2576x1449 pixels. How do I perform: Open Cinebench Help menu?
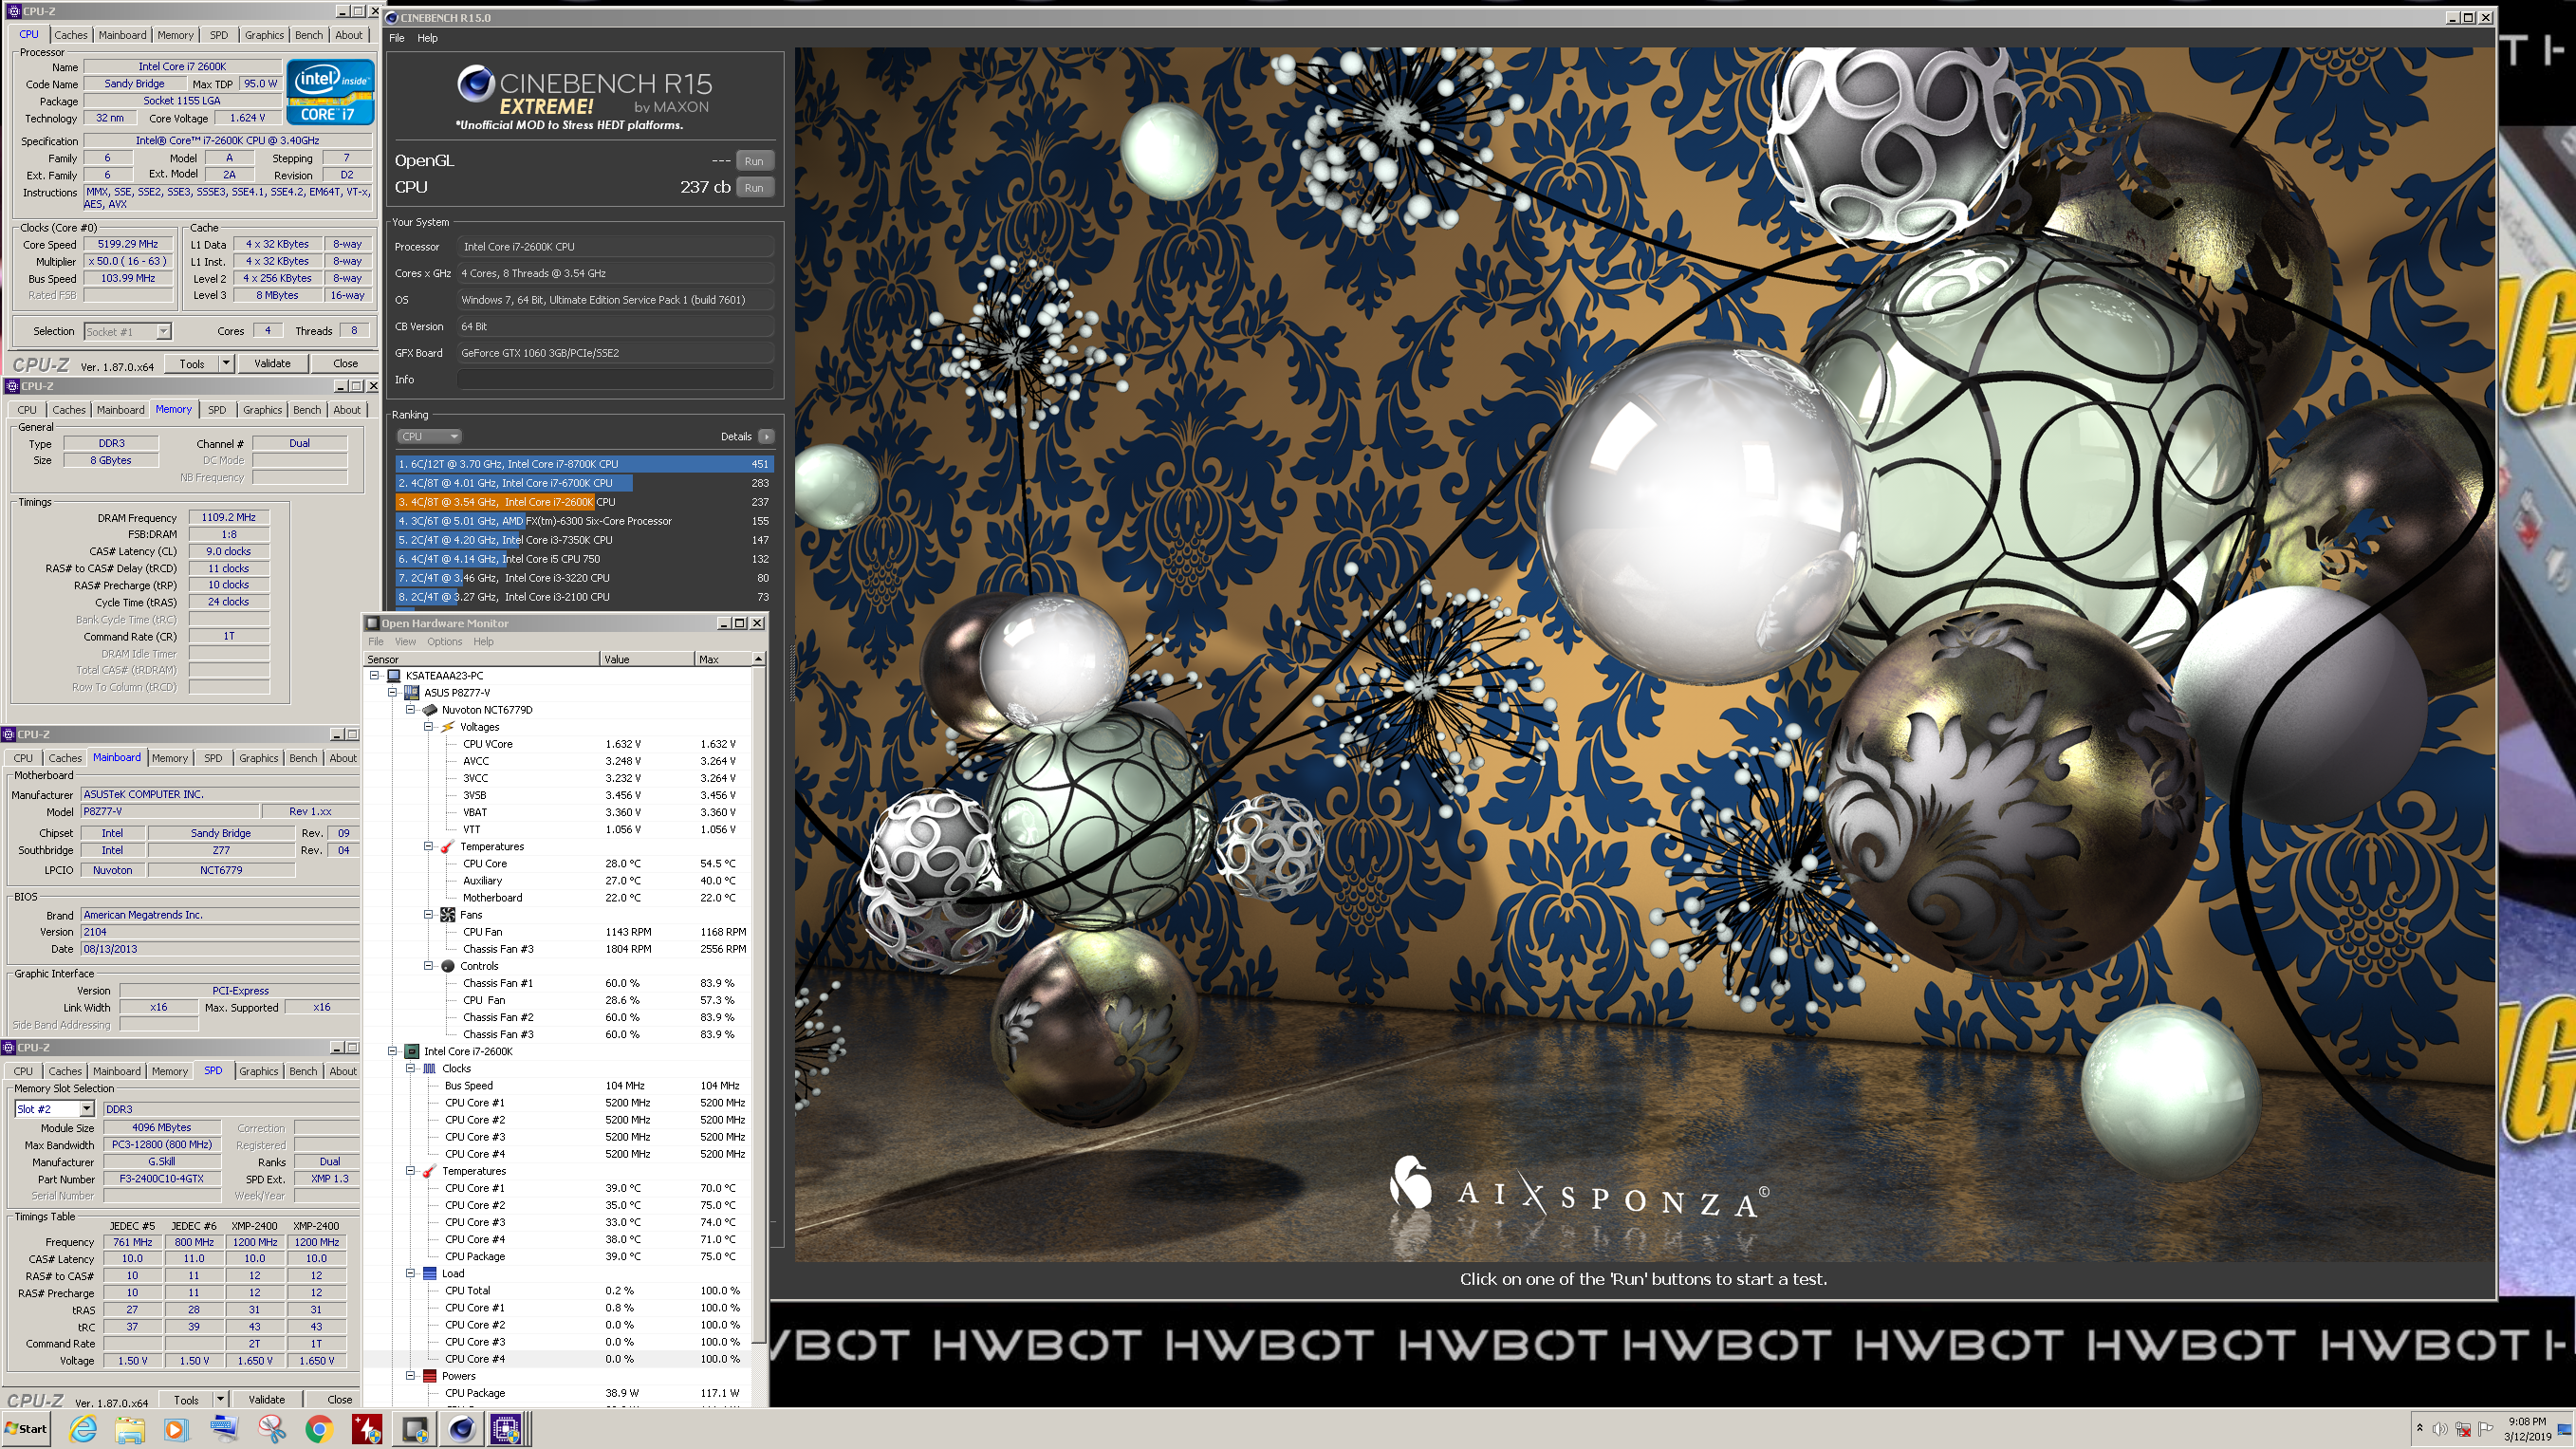(x=428, y=38)
